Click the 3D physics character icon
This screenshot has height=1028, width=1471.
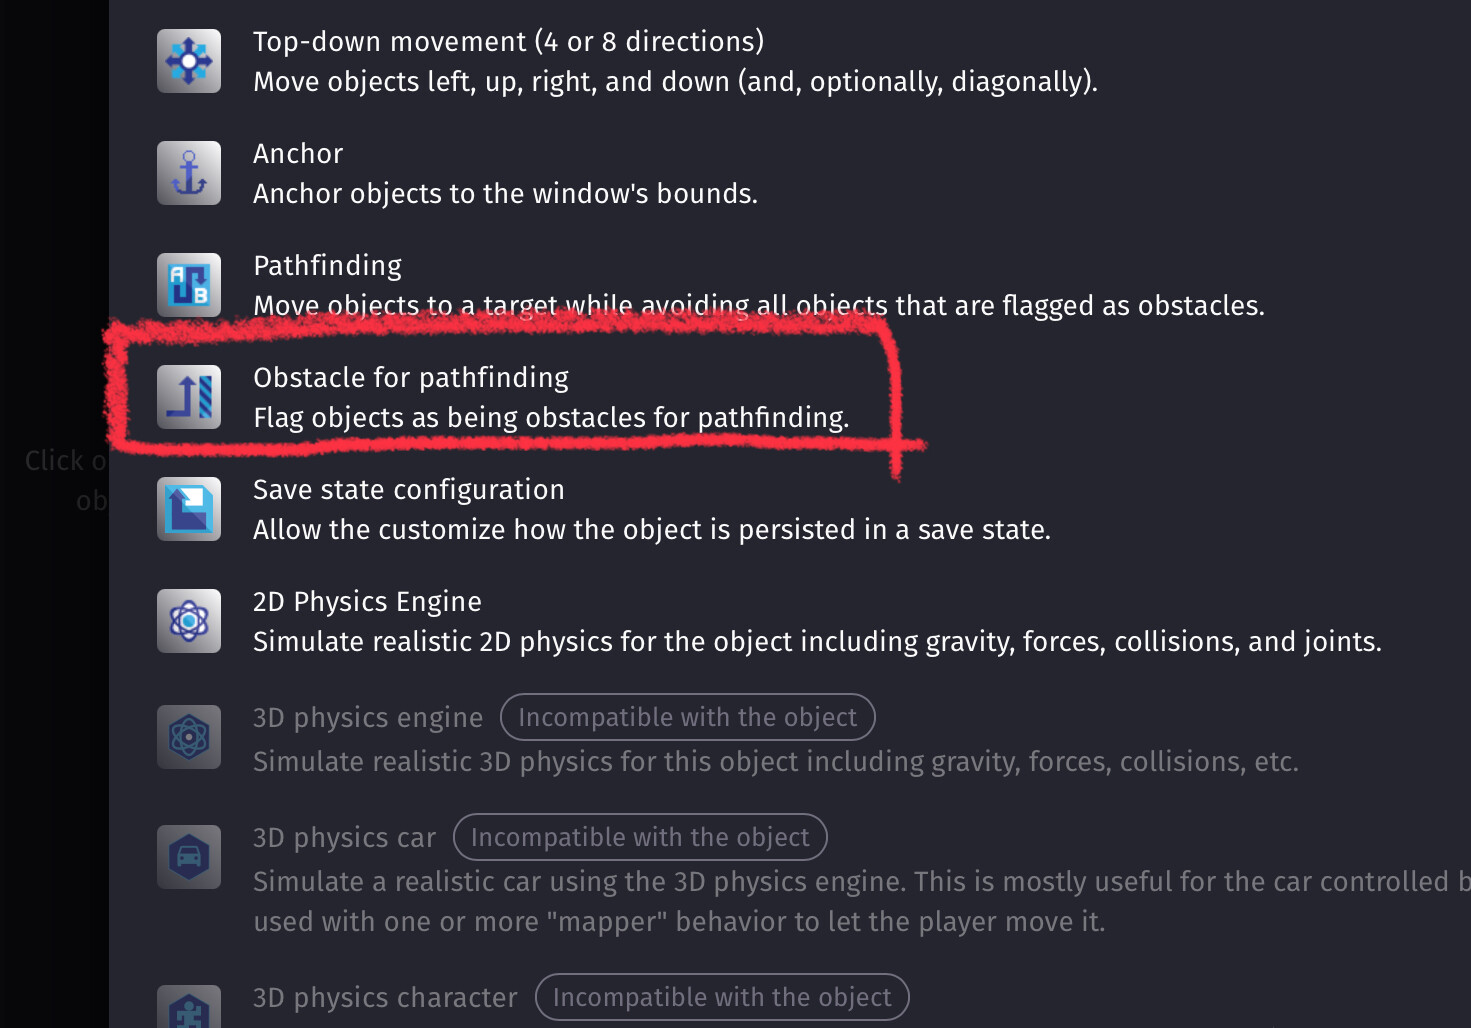(189, 1008)
